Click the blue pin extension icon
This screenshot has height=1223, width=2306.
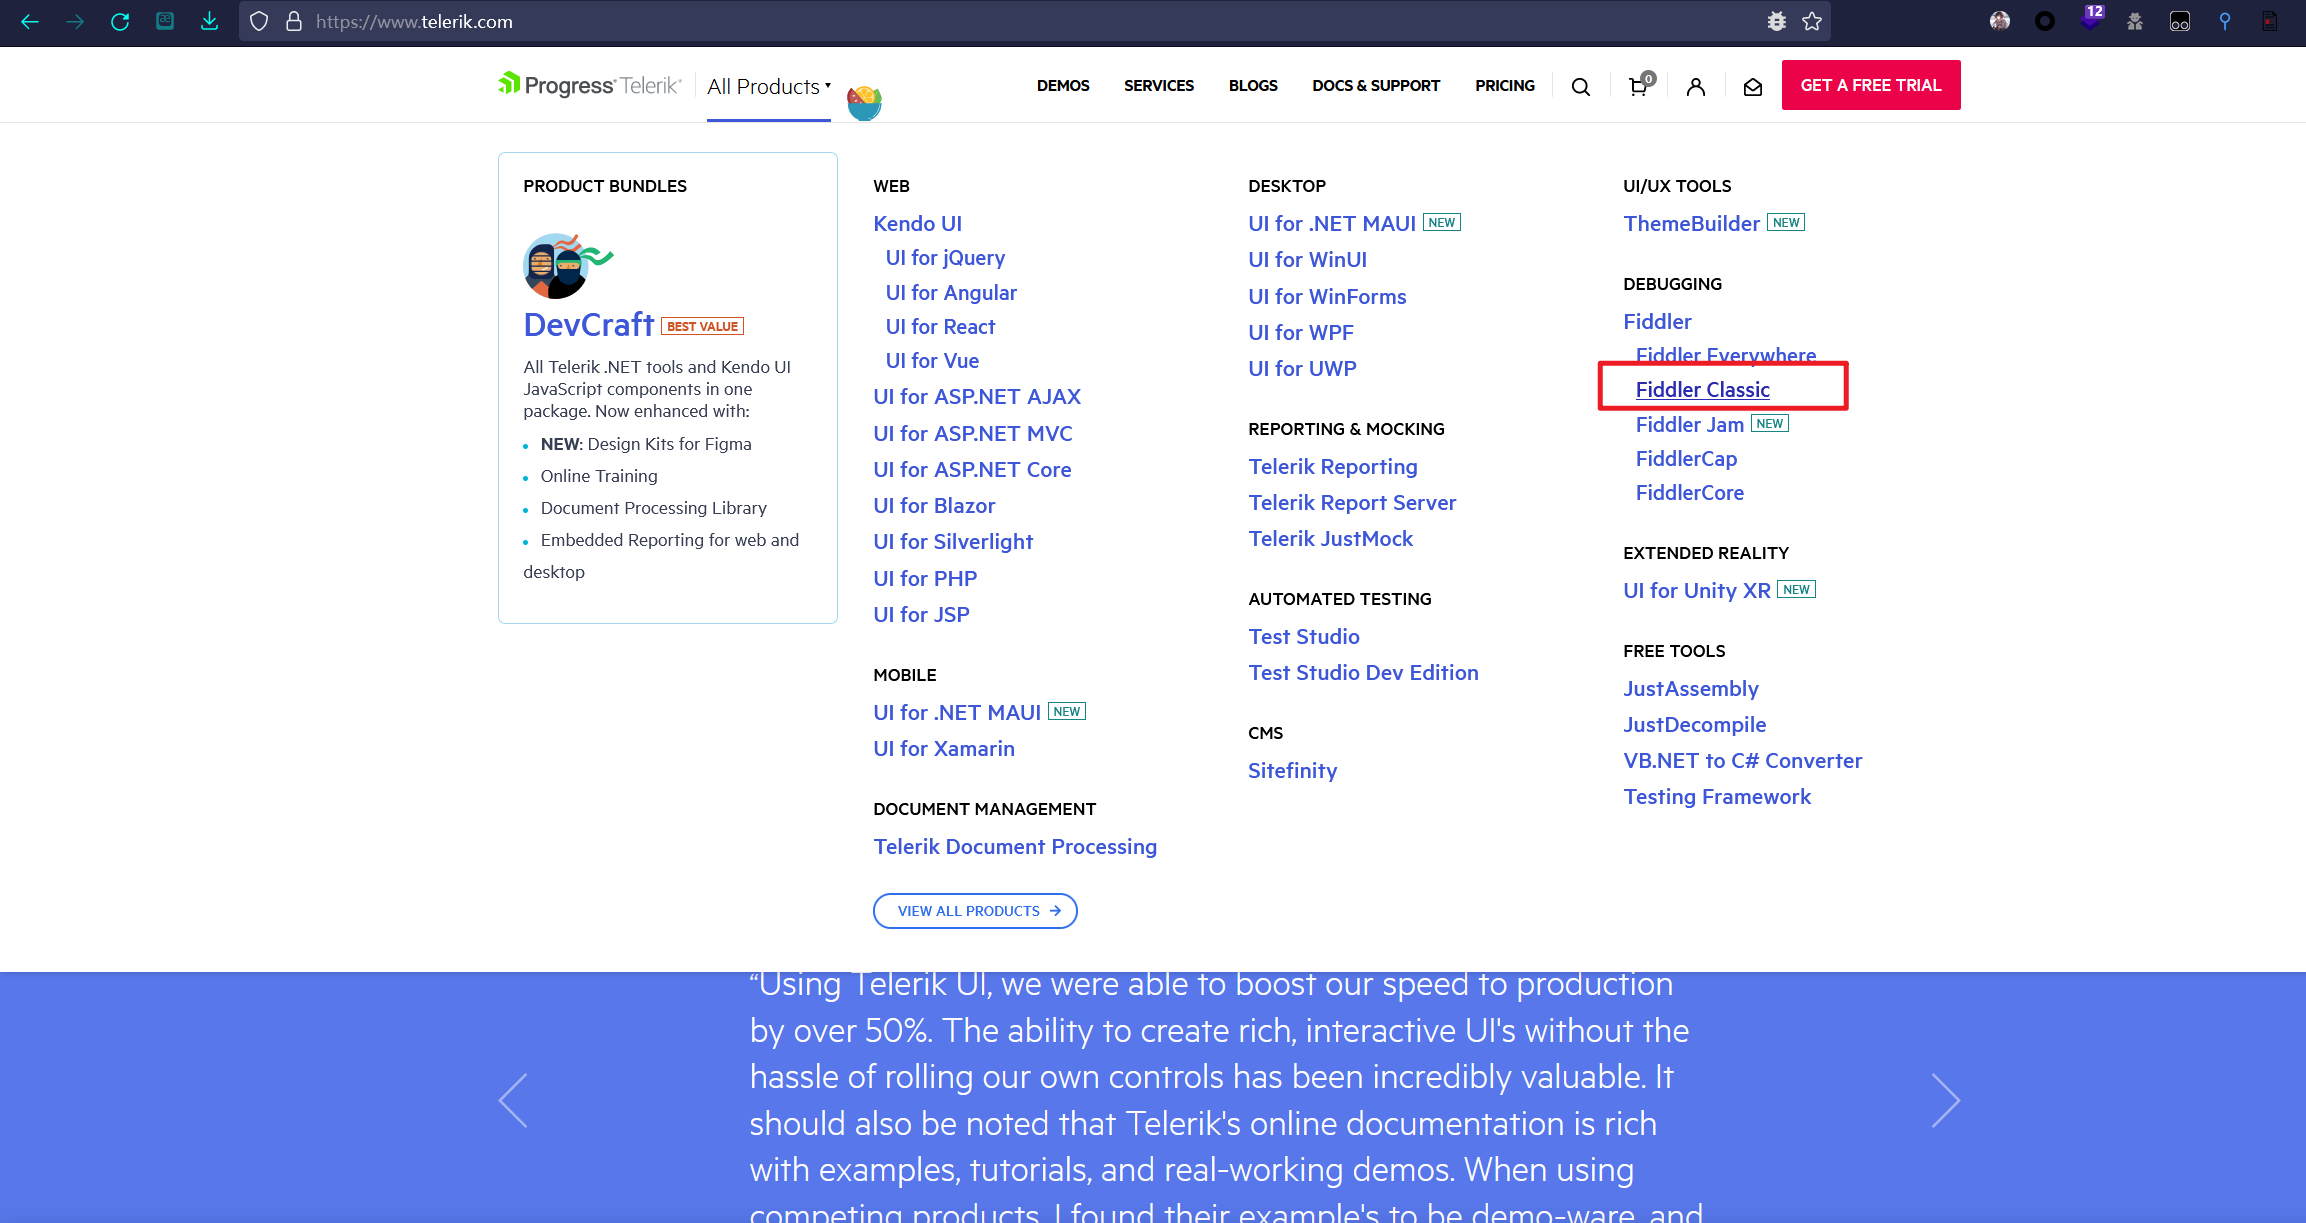pyautogui.click(x=2225, y=21)
